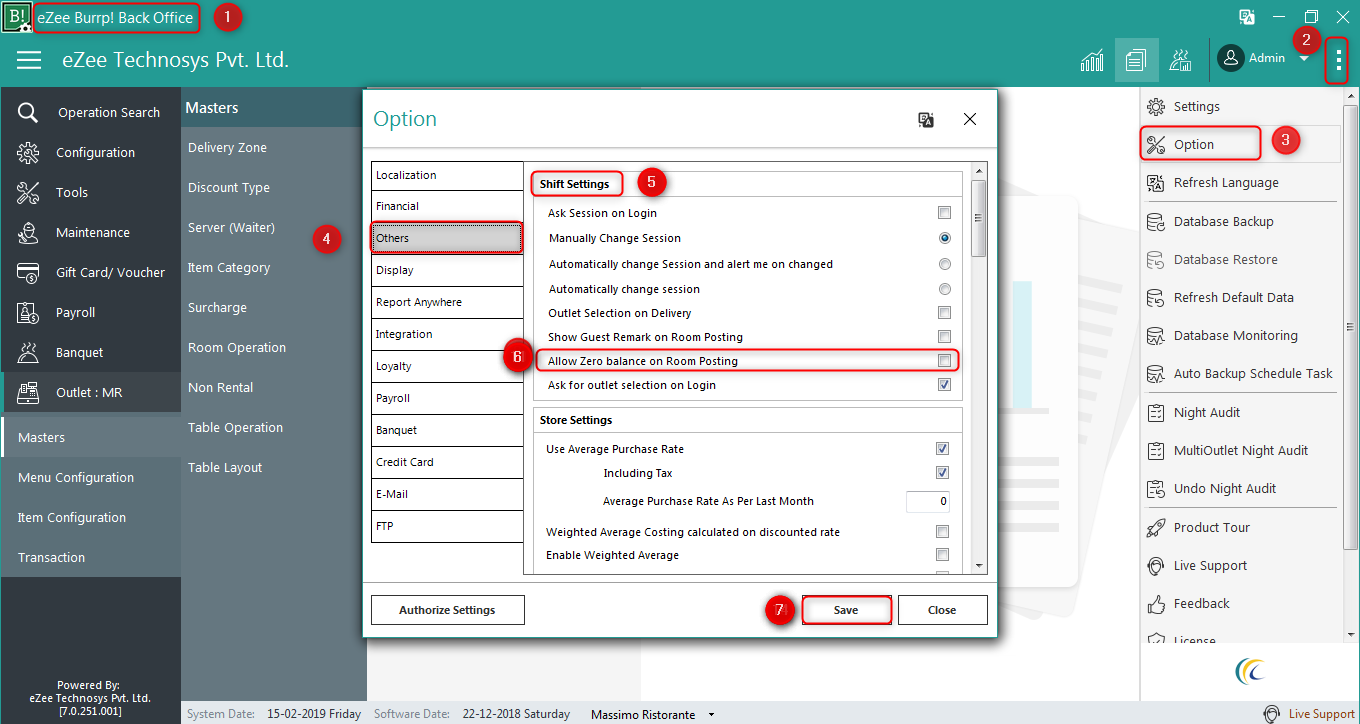Screen dimensions: 1360x724
Task: Open Massimo Ristorante outlet dropdown
Action: (x=711, y=715)
